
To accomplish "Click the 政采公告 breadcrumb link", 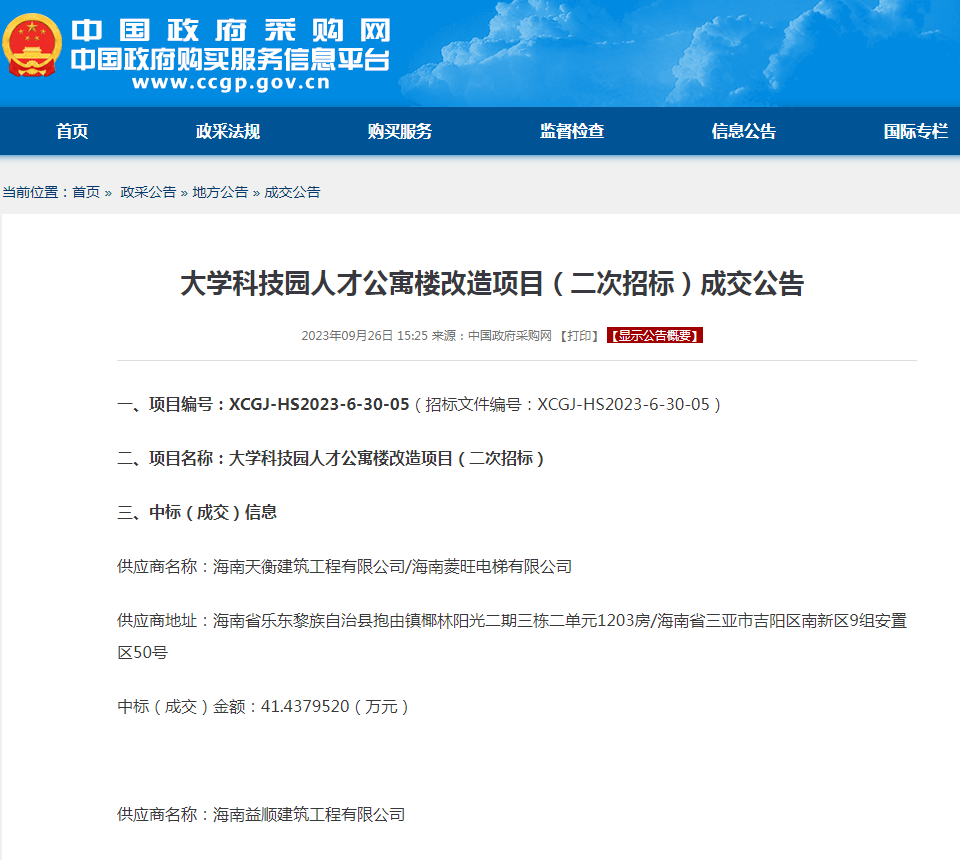I will pos(148,192).
